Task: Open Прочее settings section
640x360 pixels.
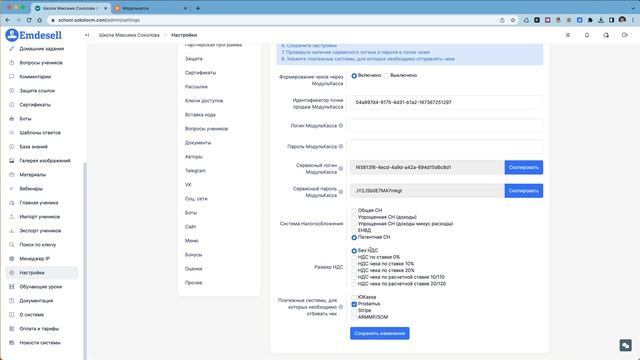Action: [x=193, y=282]
